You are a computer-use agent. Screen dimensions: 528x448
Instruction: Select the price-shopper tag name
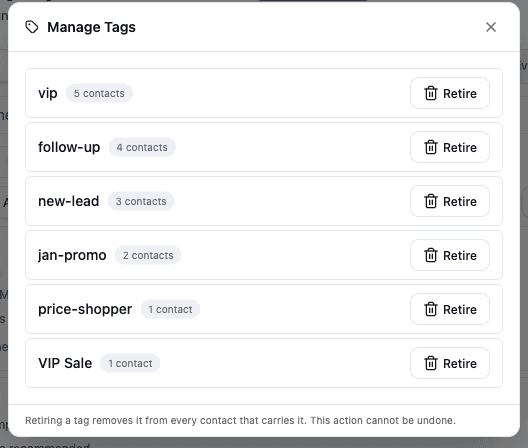pos(85,309)
